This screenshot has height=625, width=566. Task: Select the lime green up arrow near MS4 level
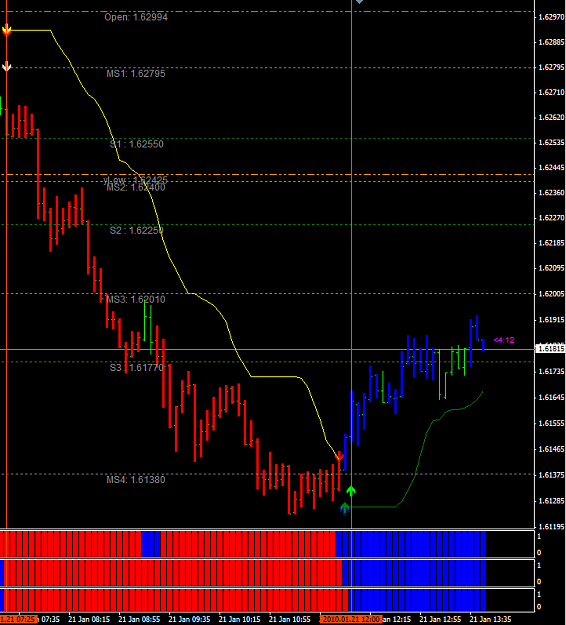click(x=351, y=491)
